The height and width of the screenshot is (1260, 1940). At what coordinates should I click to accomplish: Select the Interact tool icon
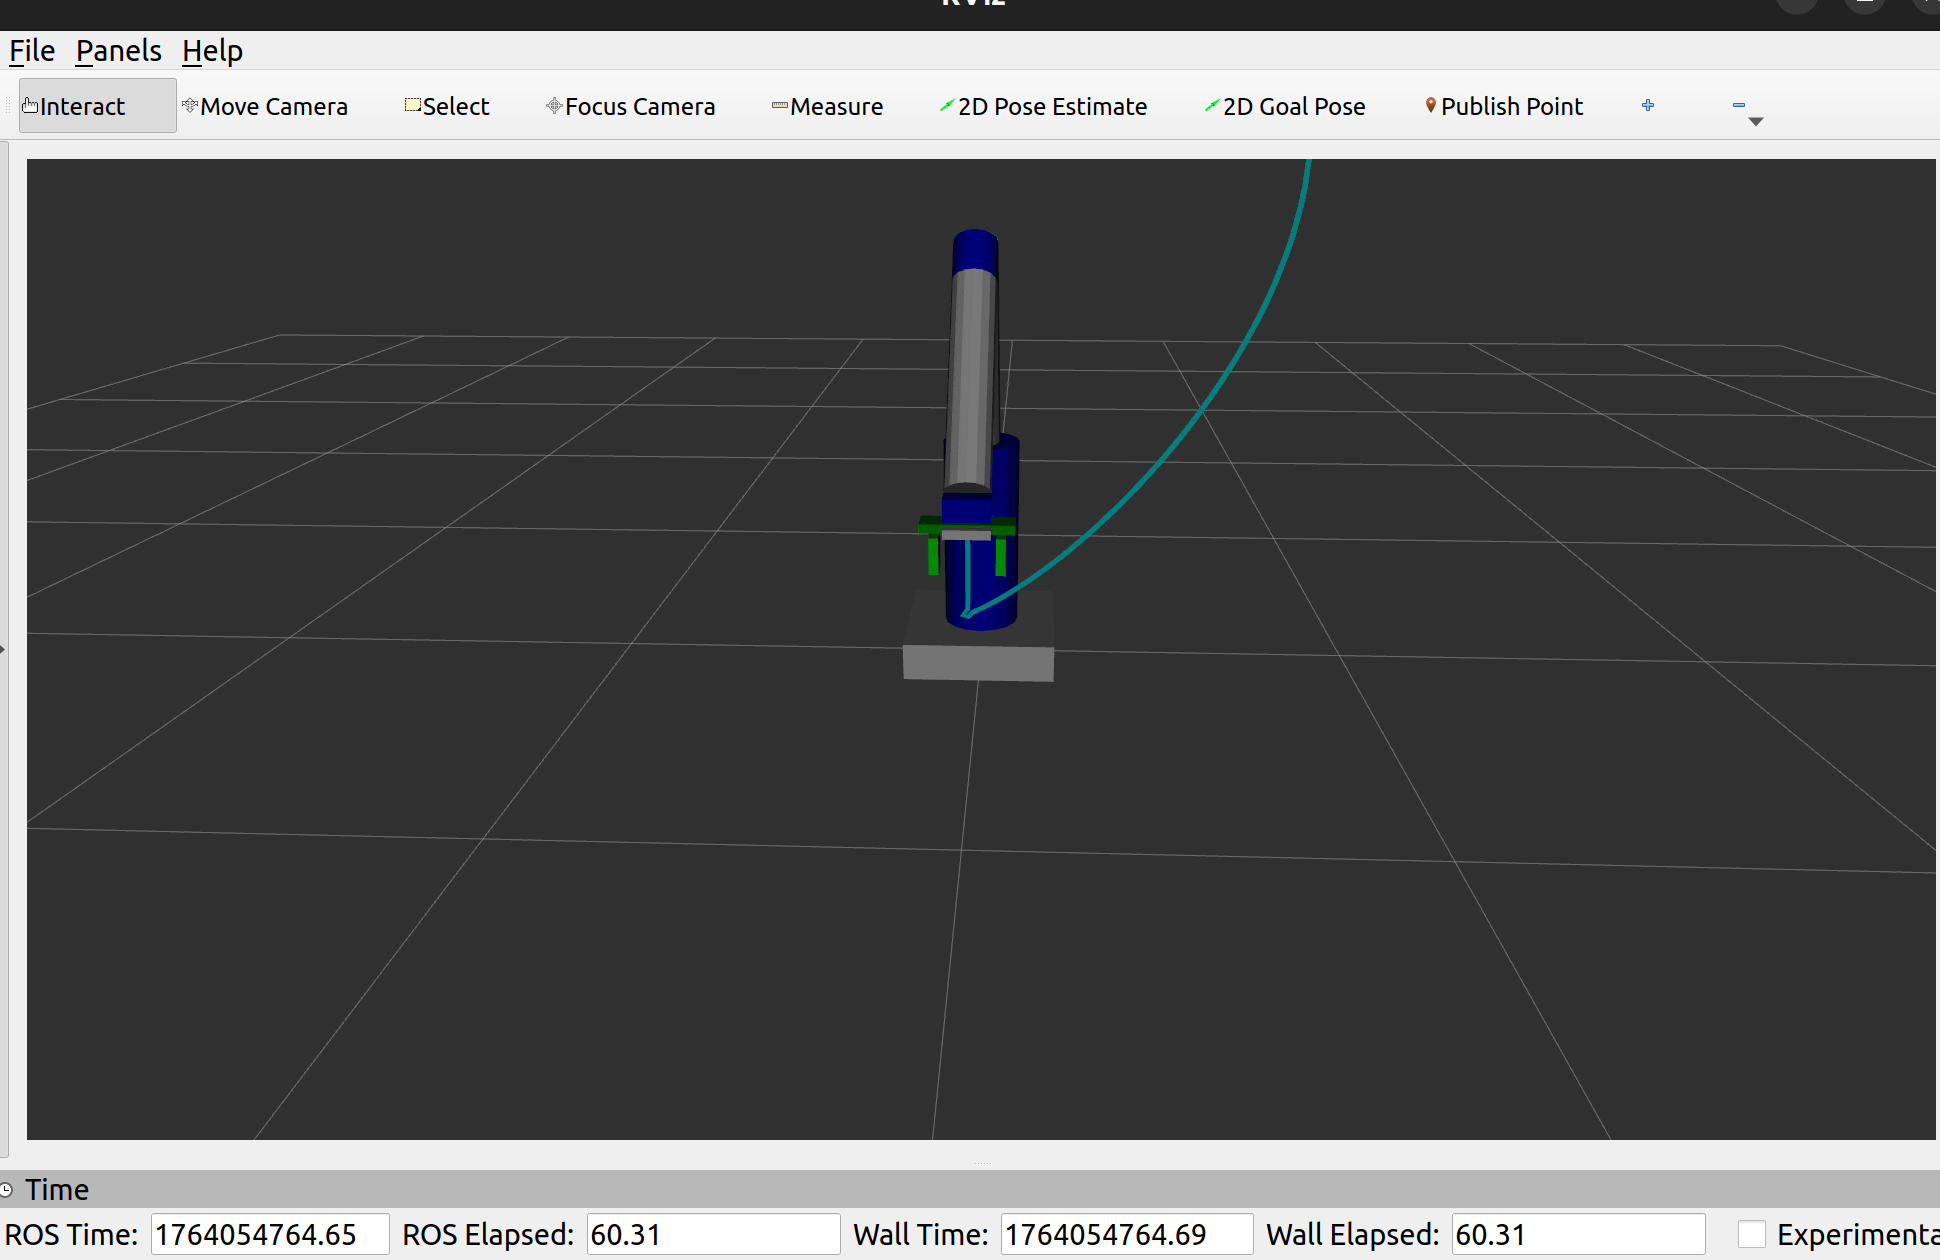31,106
